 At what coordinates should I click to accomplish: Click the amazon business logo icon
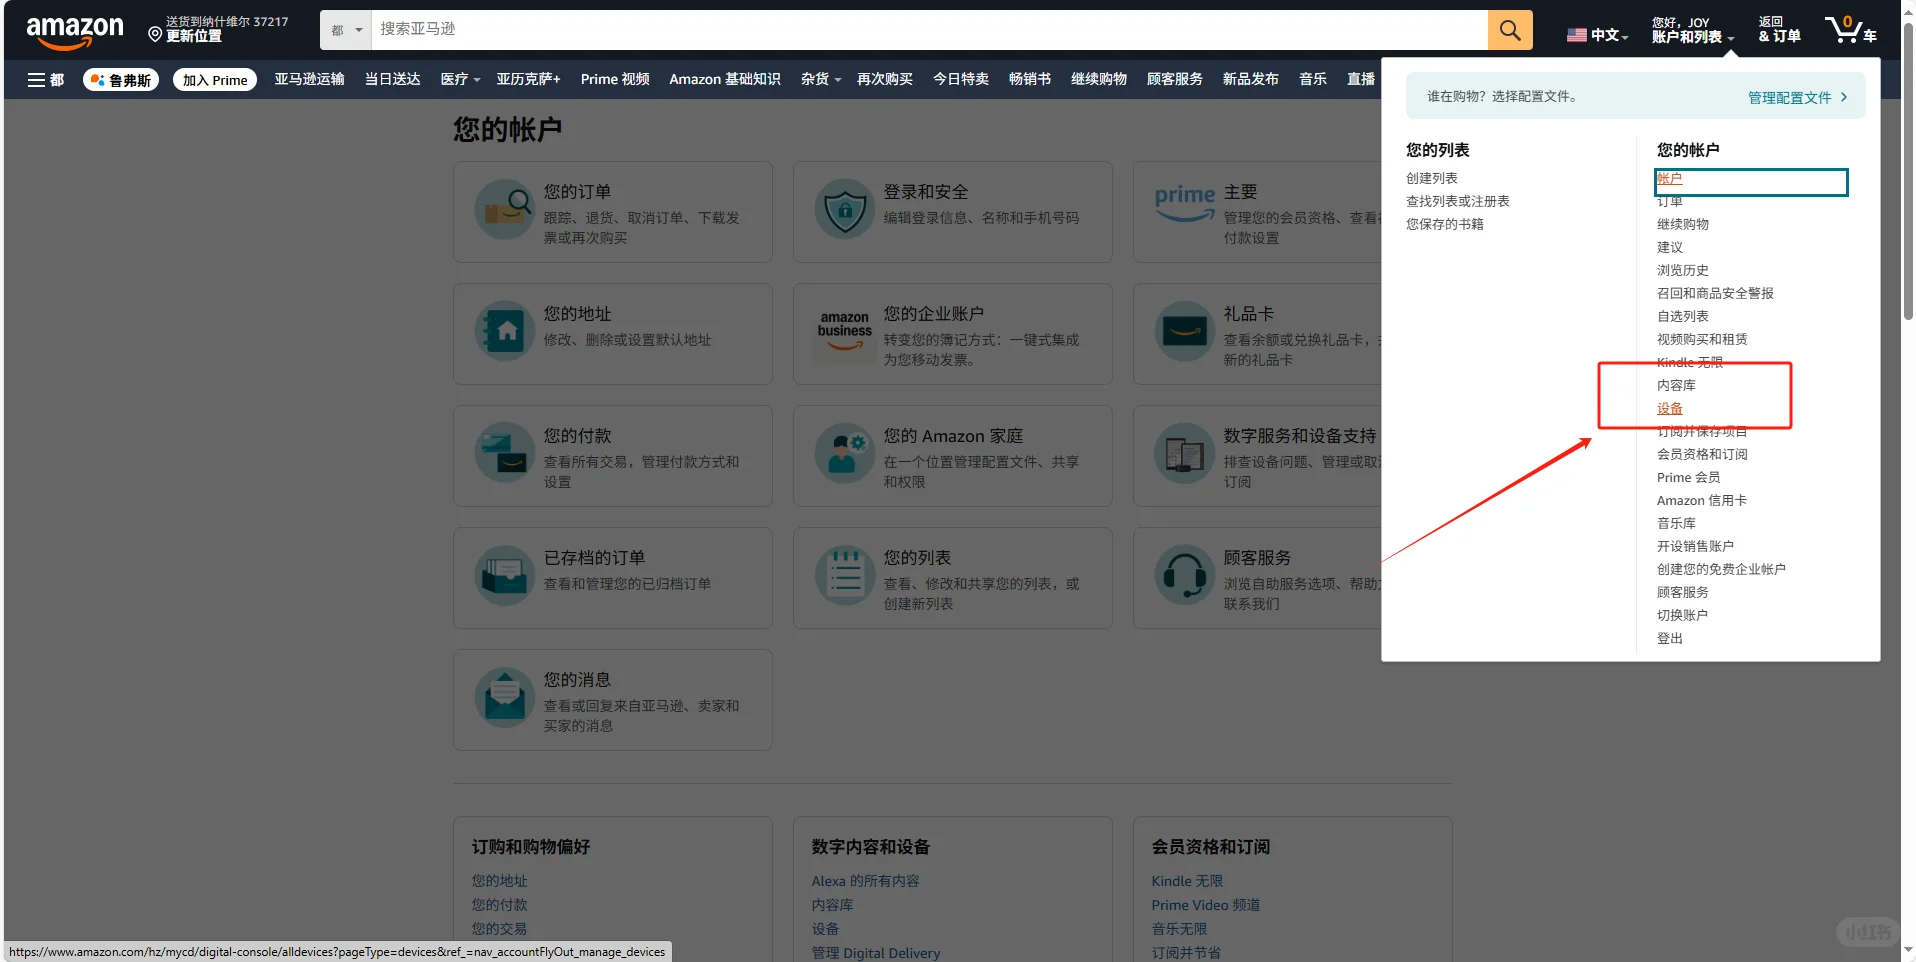coord(845,332)
